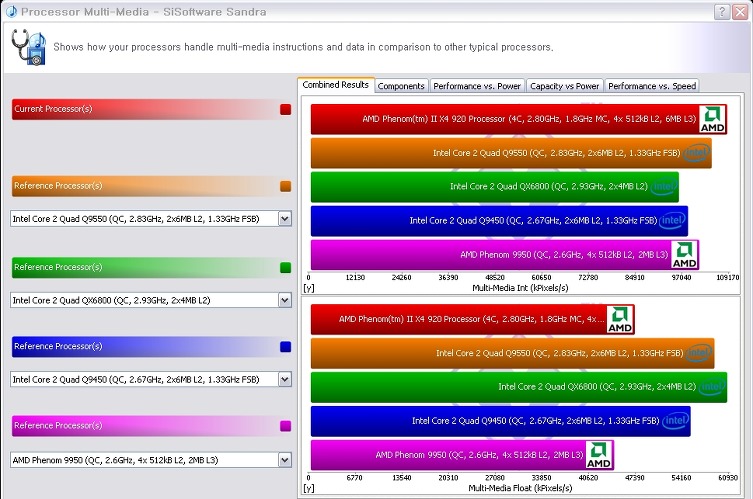Click the Q9450 reference processor combo box text
This screenshot has height=499, width=753.
pos(136,380)
